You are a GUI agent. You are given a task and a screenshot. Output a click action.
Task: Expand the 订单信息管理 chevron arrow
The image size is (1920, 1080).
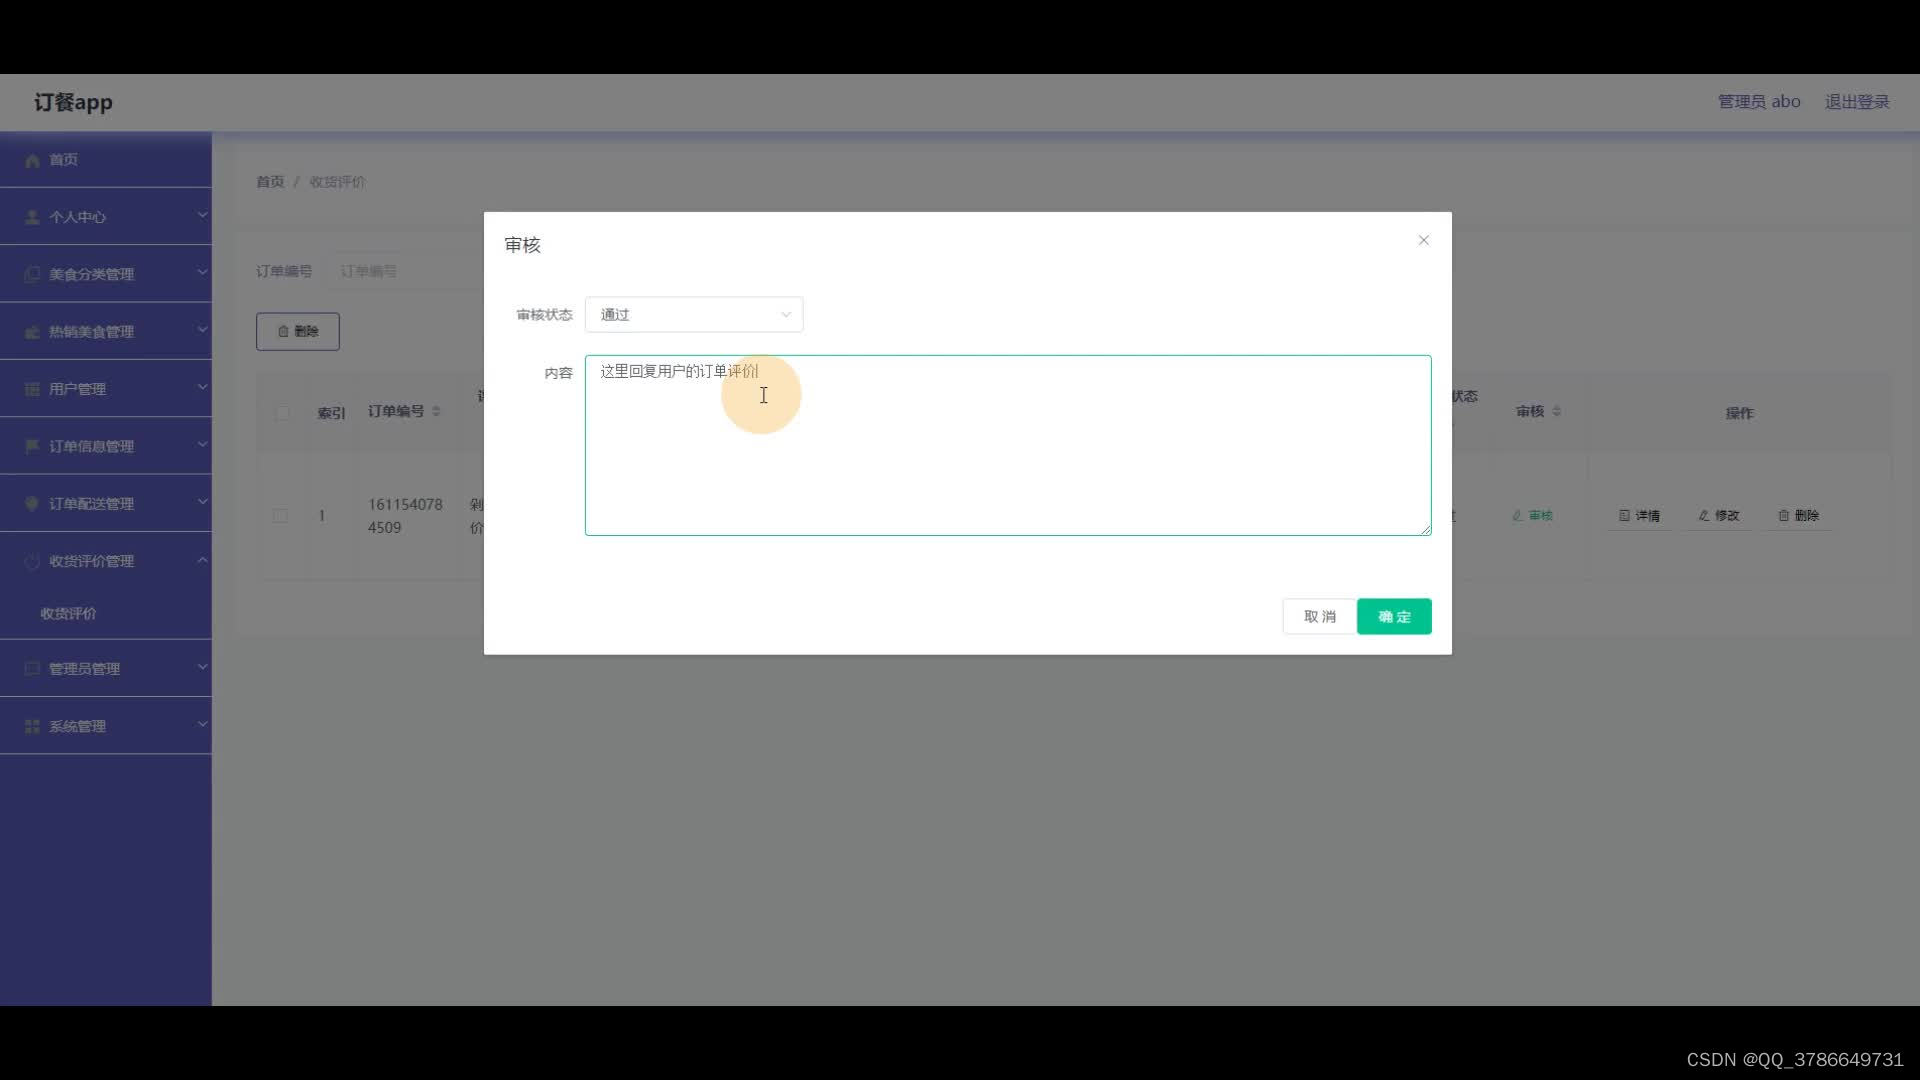tap(202, 445)
